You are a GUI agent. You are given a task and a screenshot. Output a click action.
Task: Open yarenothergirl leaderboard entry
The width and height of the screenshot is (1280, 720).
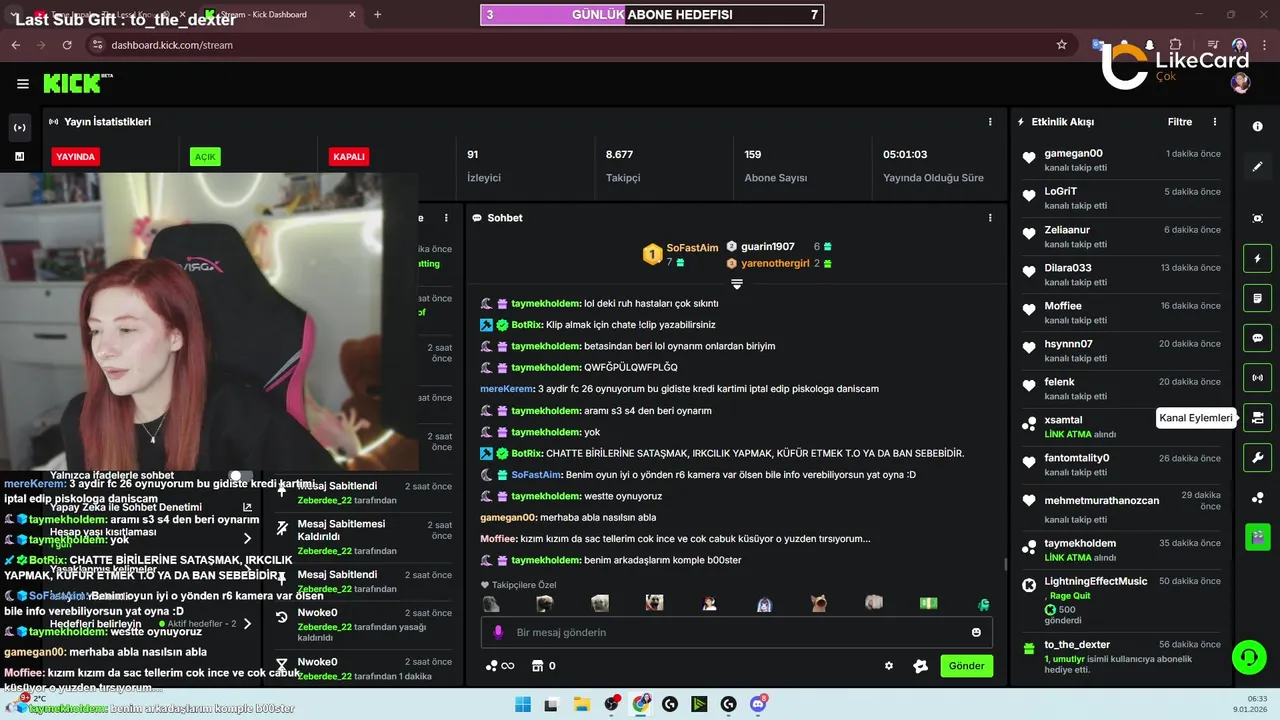pyautogui.click(x=779, y=263)
